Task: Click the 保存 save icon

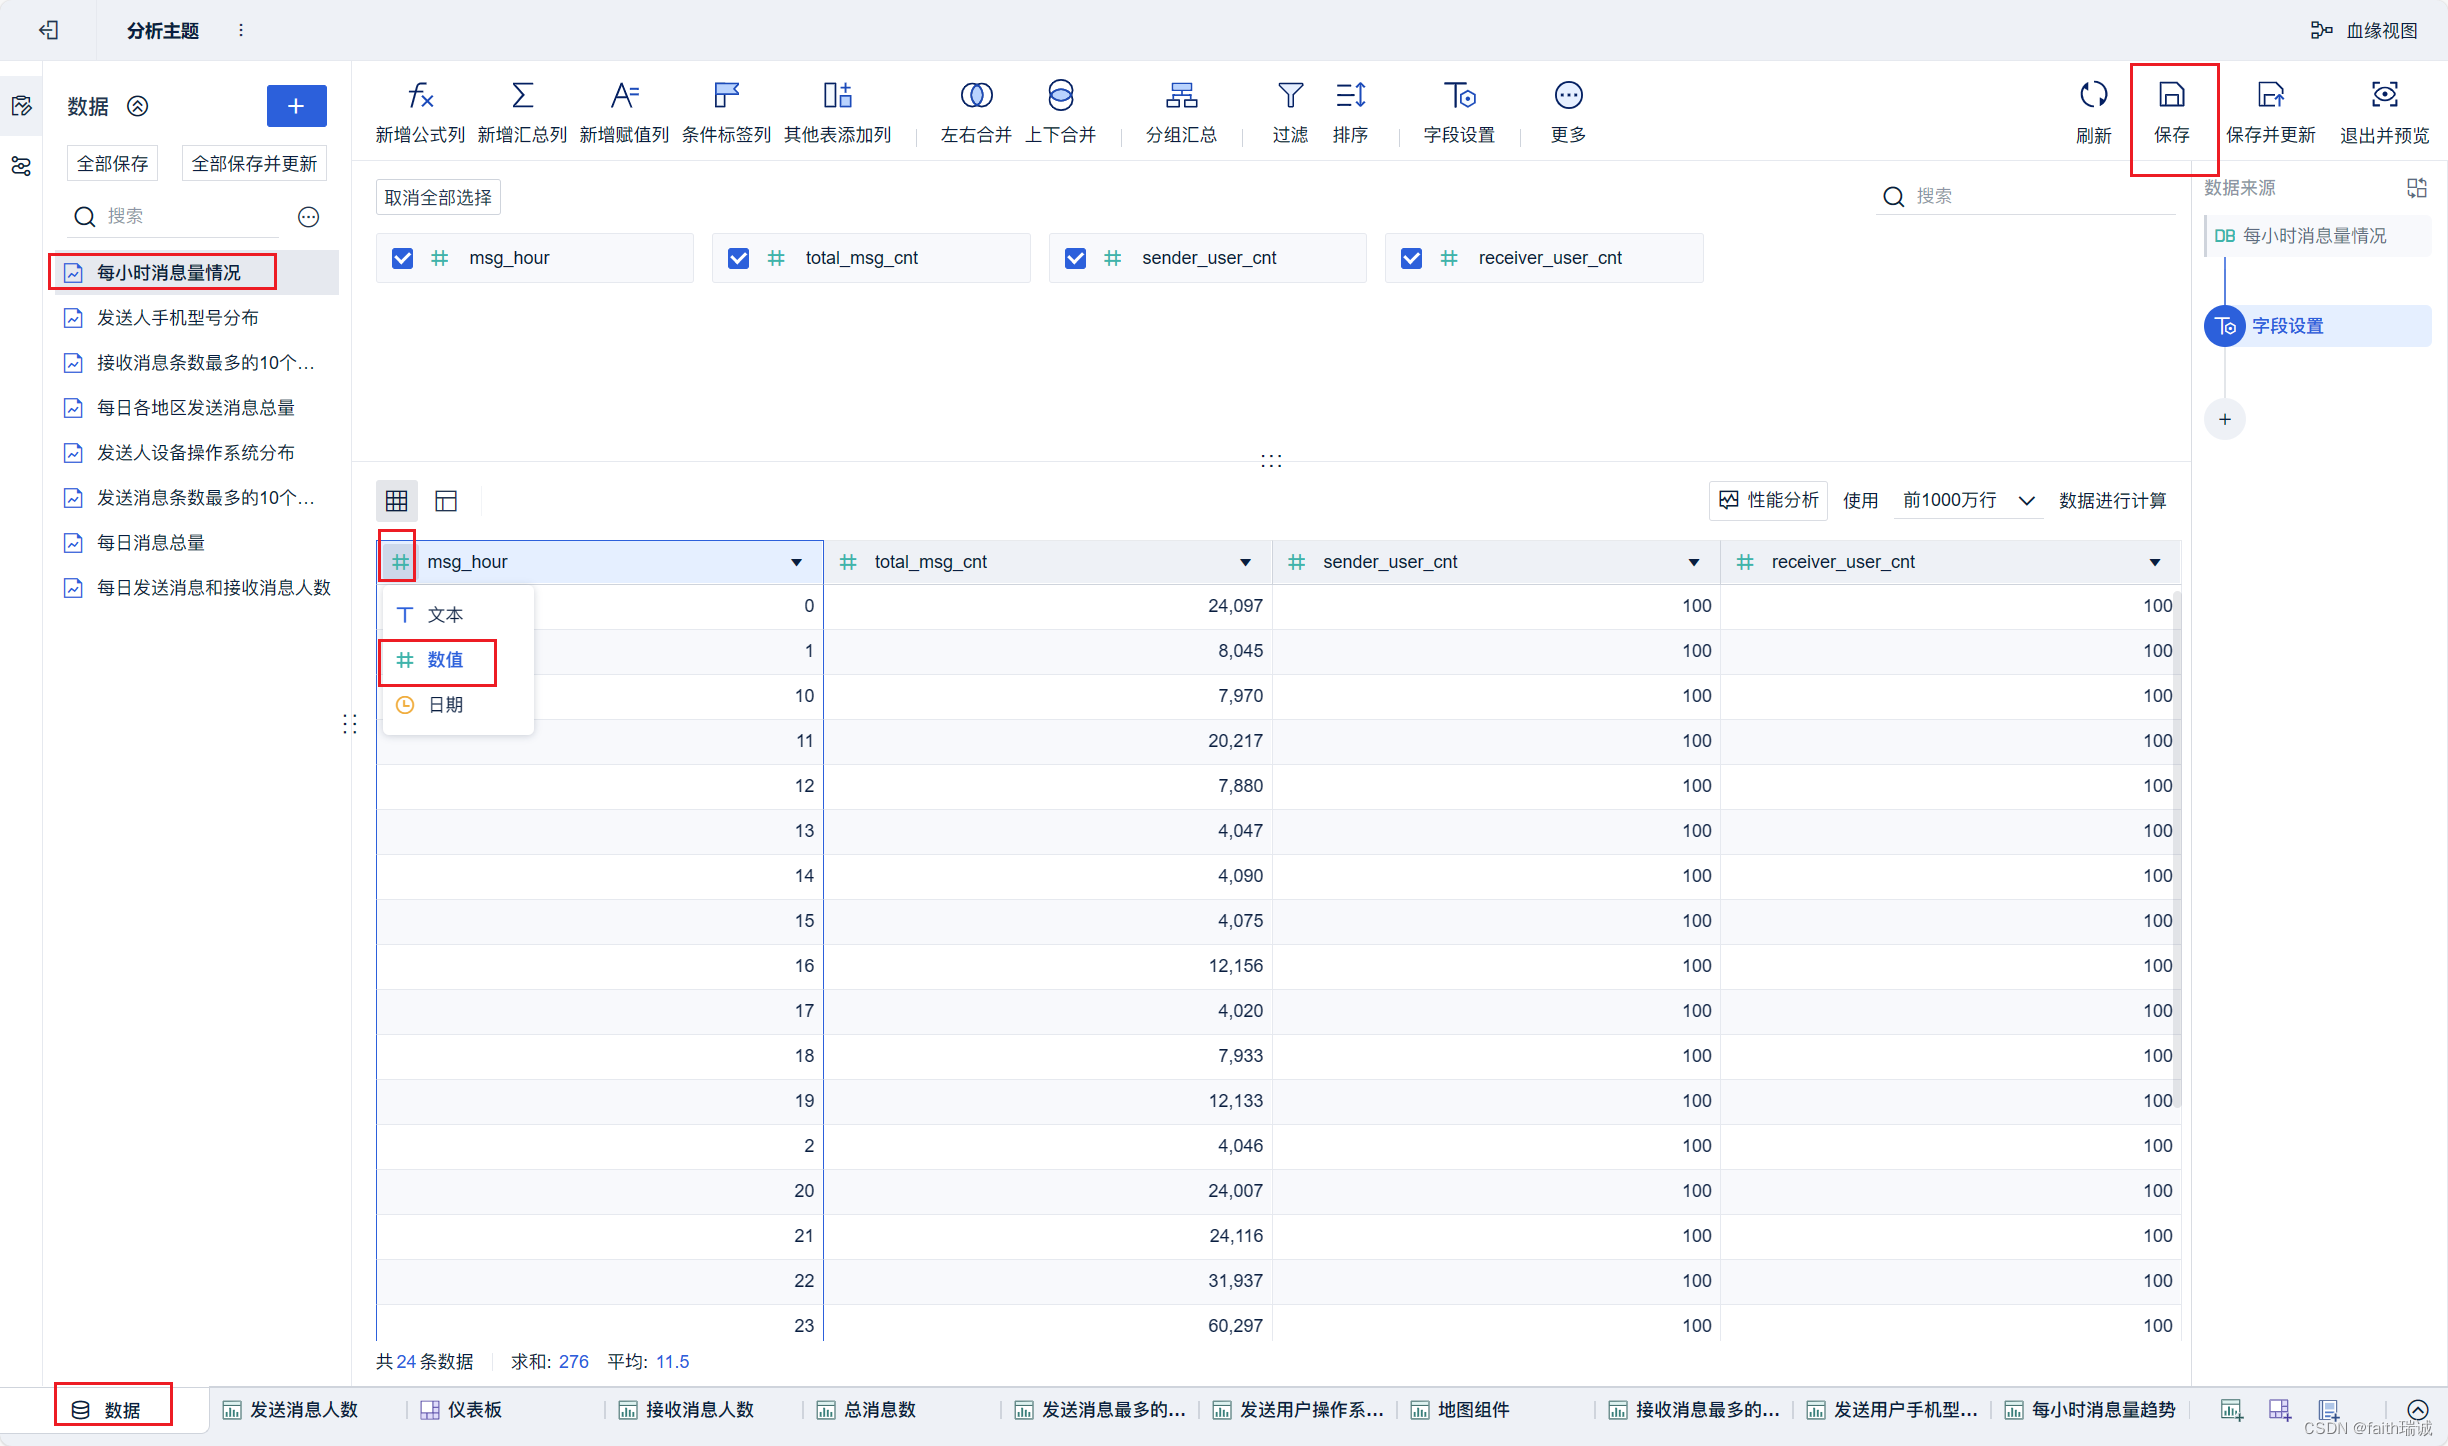Action: [2171, 96]
